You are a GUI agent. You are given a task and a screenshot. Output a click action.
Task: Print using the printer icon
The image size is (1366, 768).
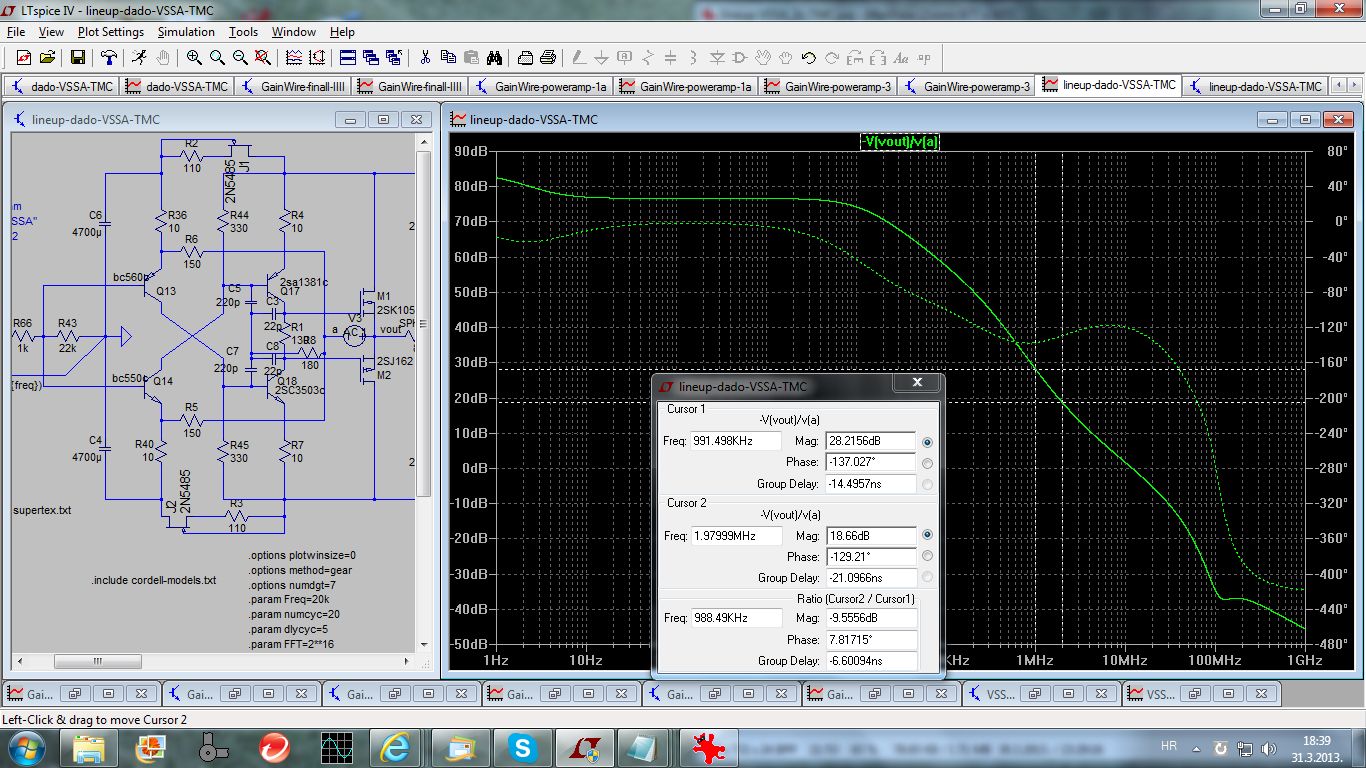(548, 58)
